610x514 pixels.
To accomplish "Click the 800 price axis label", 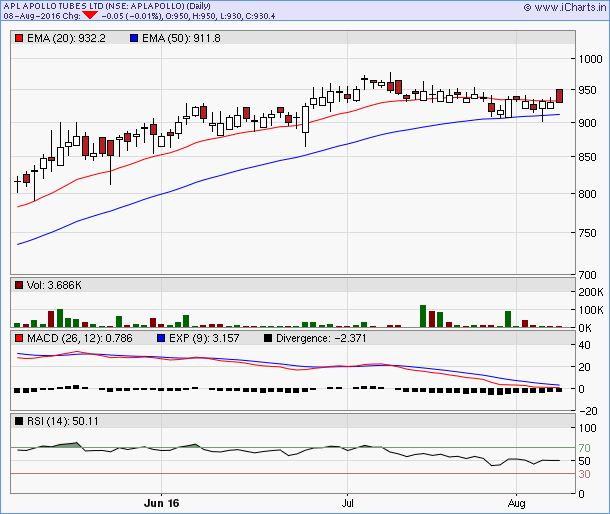I will click(587, 194).
